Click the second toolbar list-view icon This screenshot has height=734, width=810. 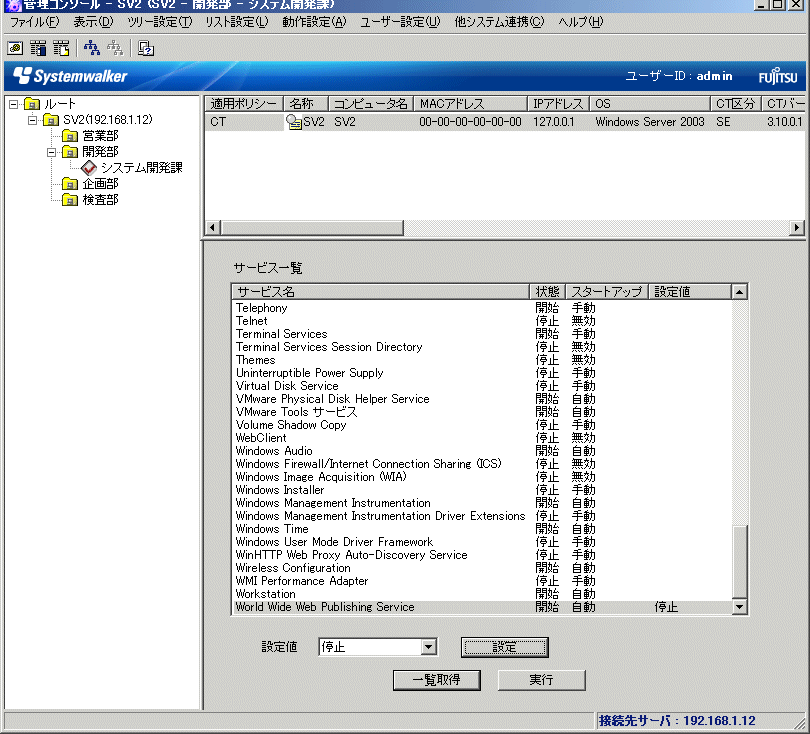click(x=38, y=47)
